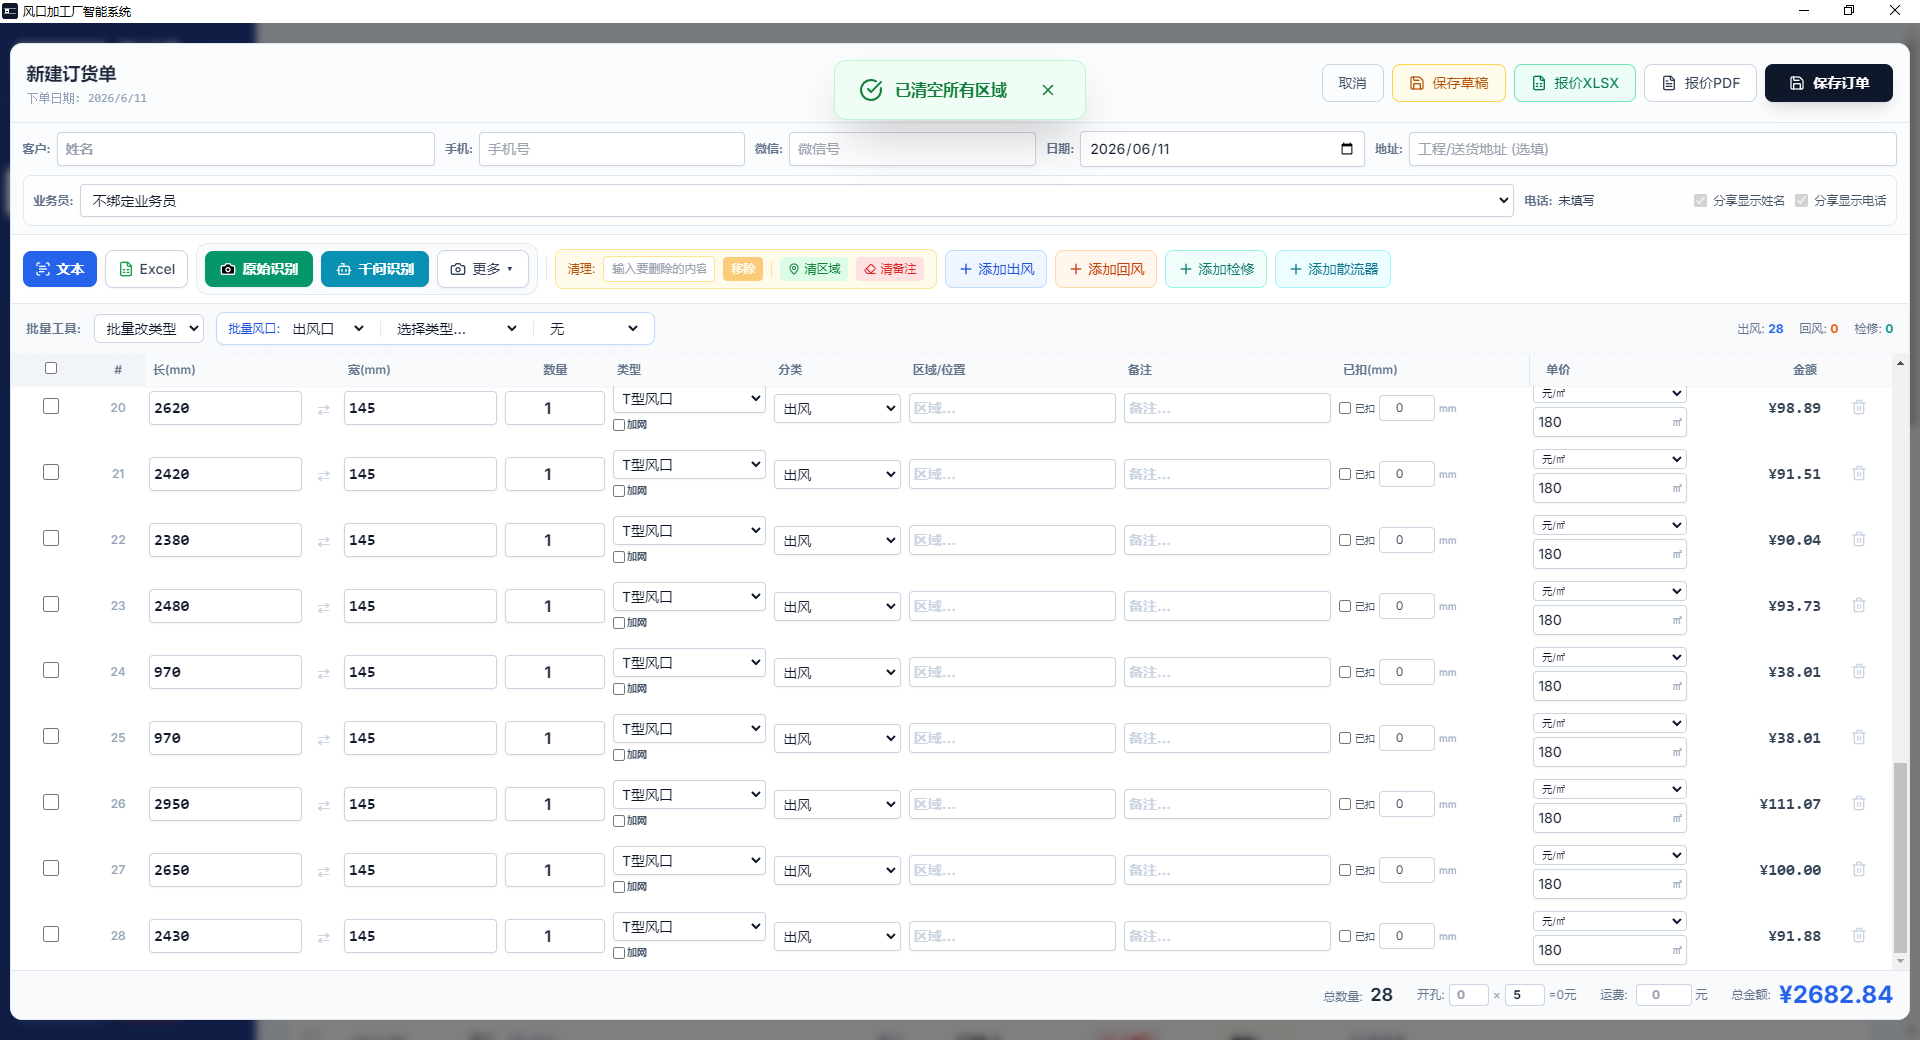Expand the 更多 recognition options menu
This screenshot has width=1920, height=1040.
point(483,269)
